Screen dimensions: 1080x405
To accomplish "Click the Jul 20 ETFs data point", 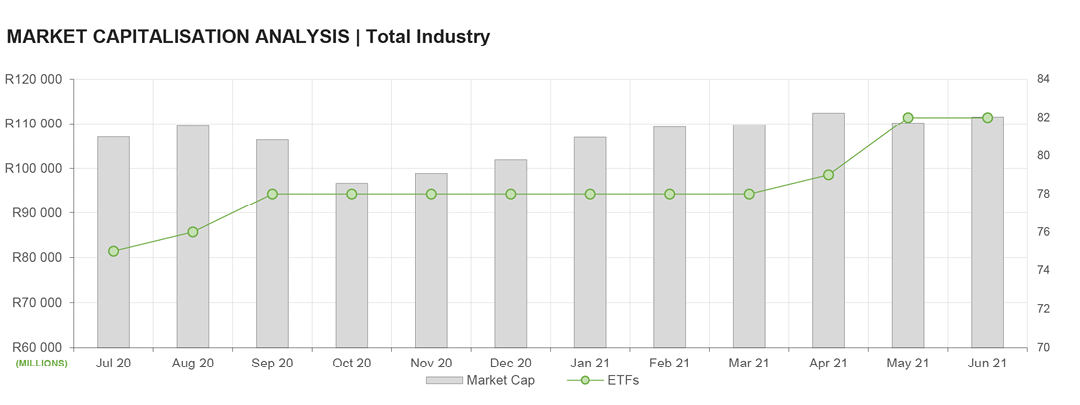I will pos(113,251).
